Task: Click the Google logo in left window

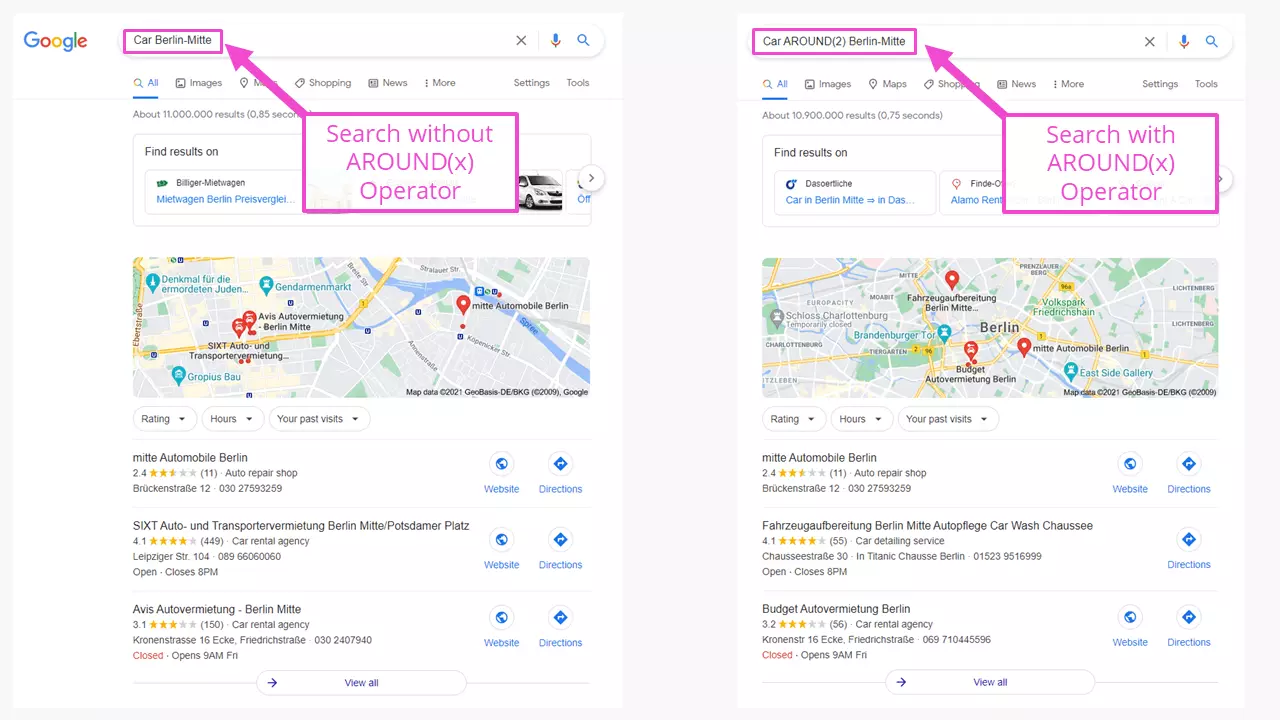Action: (x=55, y=41)
